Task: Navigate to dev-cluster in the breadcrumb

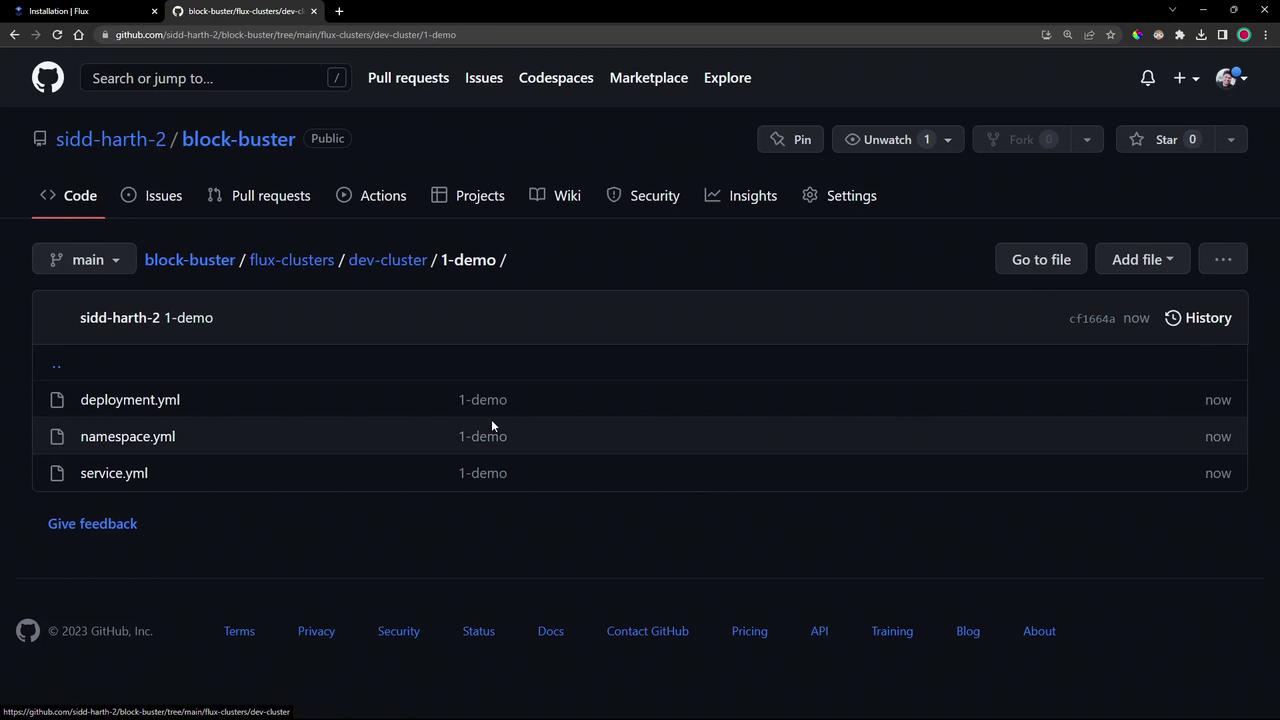Action: [x=388, y=260]
